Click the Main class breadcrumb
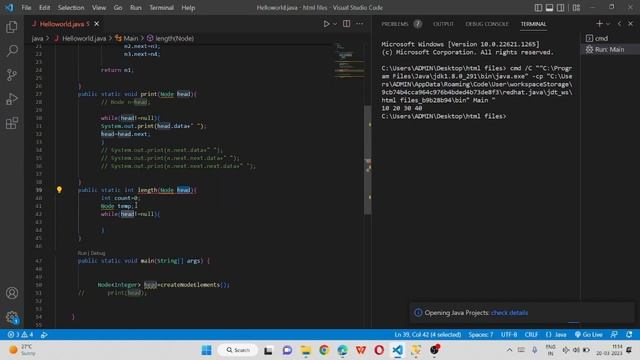Viewport: 640px width, 360px height. coord(127,38)
